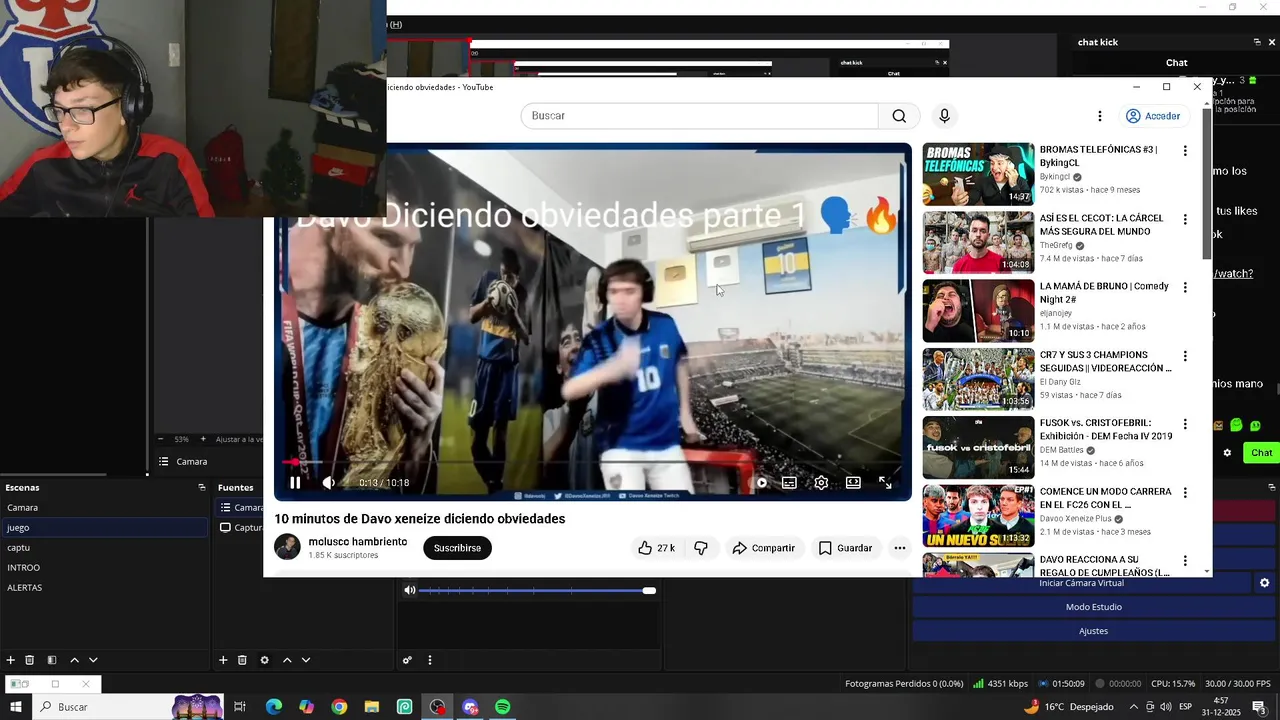Pop out the Escenas dock panel
The width and height of the screenshot is (1280, 720).
click(201, 488)
